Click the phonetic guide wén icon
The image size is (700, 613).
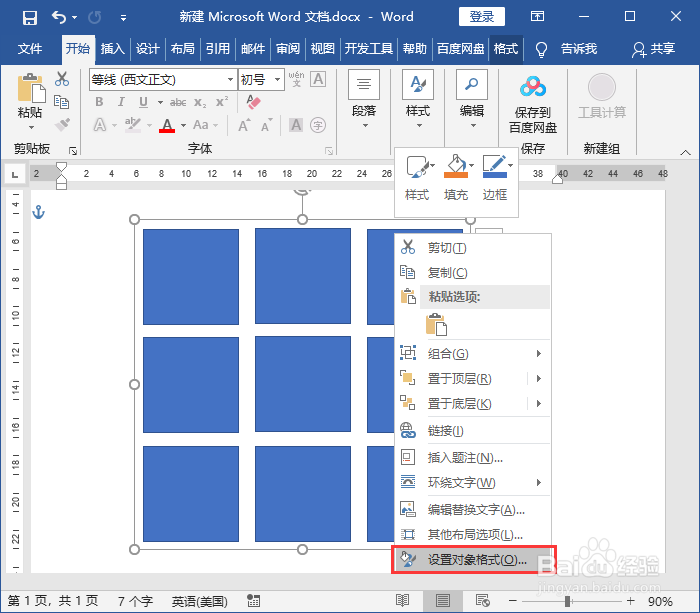pos(296,79)
